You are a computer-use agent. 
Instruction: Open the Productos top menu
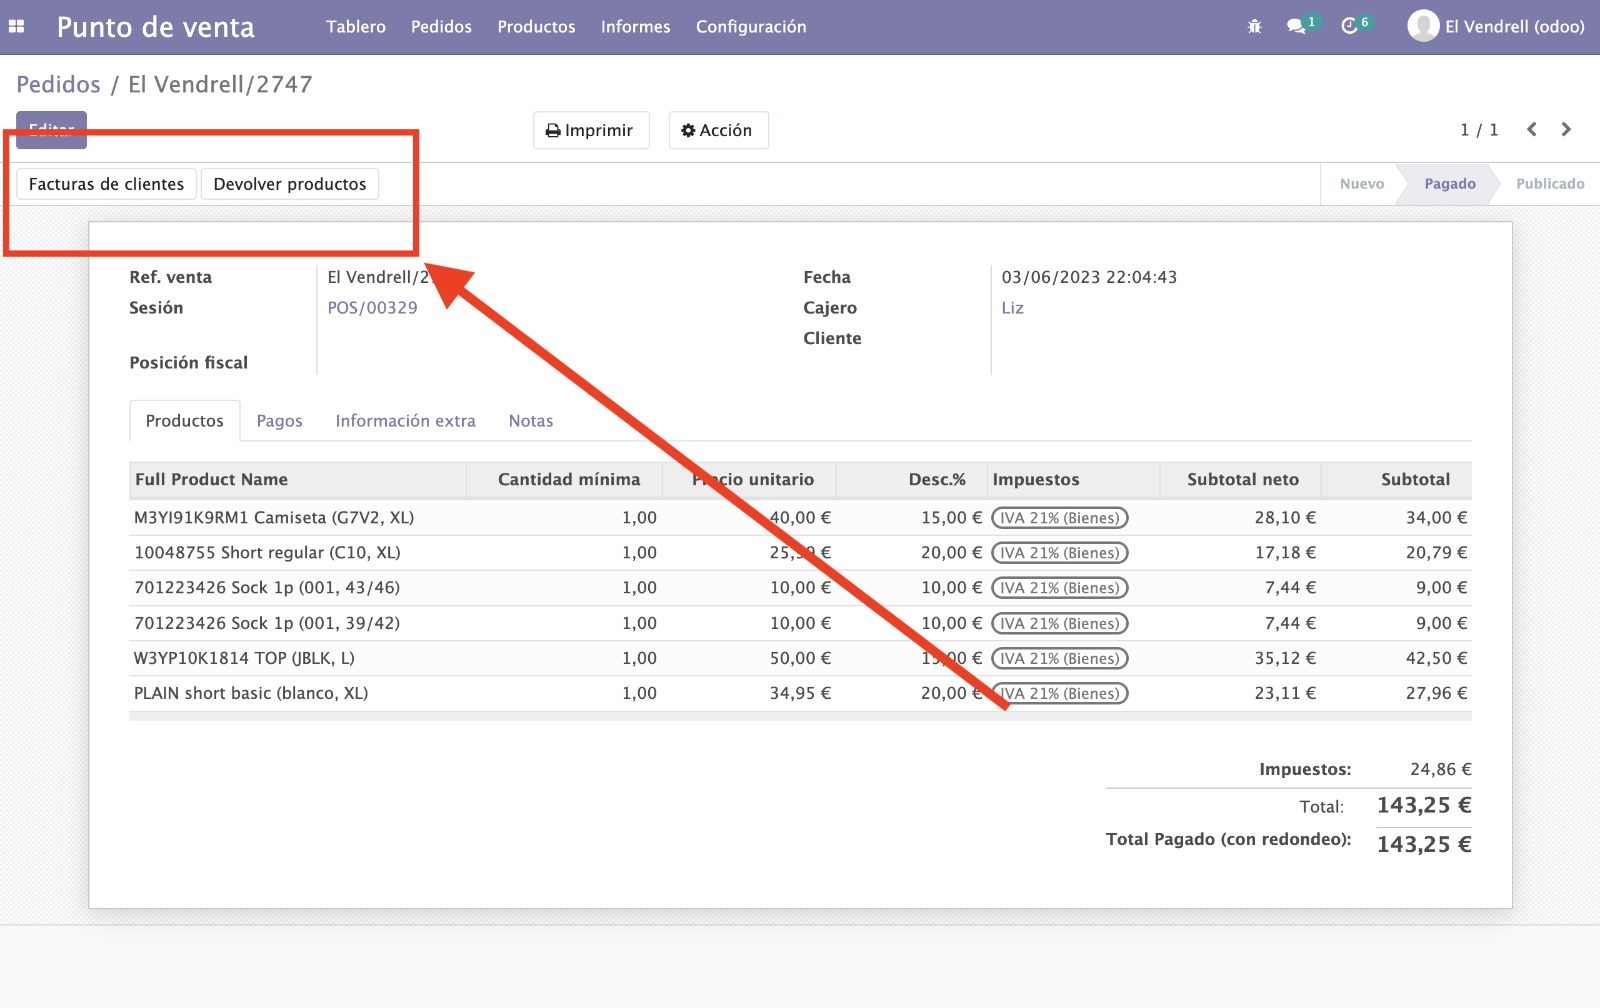coord(536,27)
